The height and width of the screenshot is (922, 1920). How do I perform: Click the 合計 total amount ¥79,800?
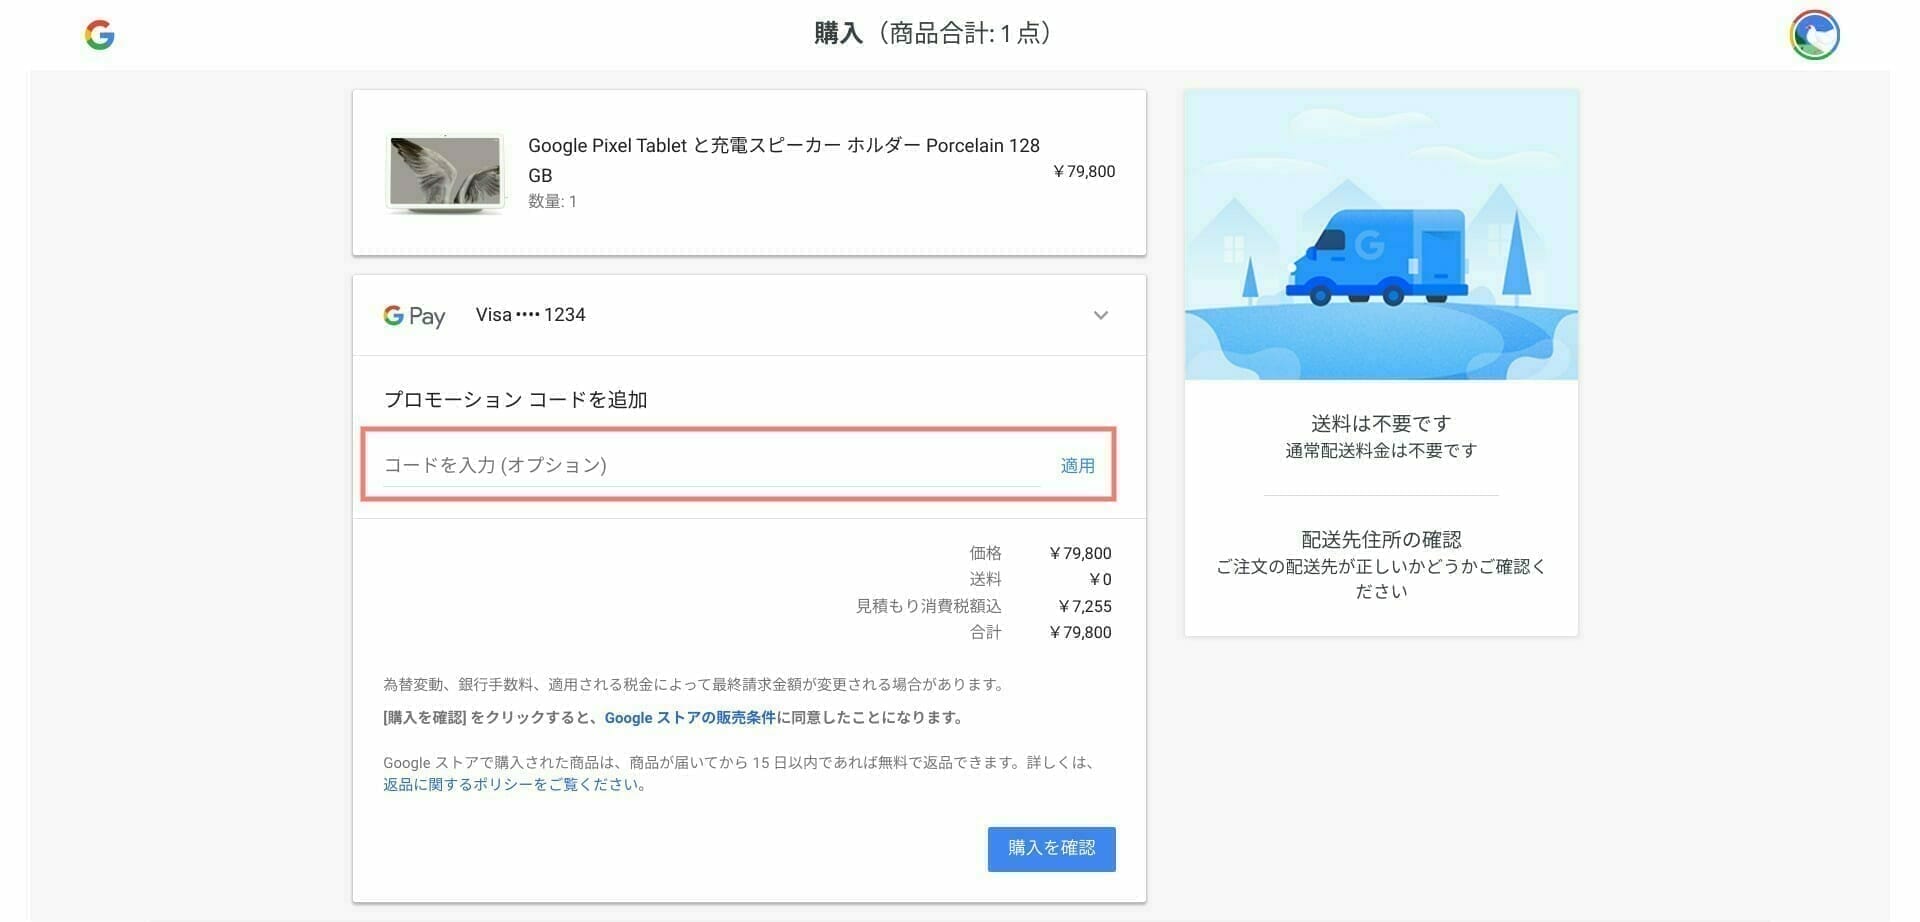(x=1080, y=632)
